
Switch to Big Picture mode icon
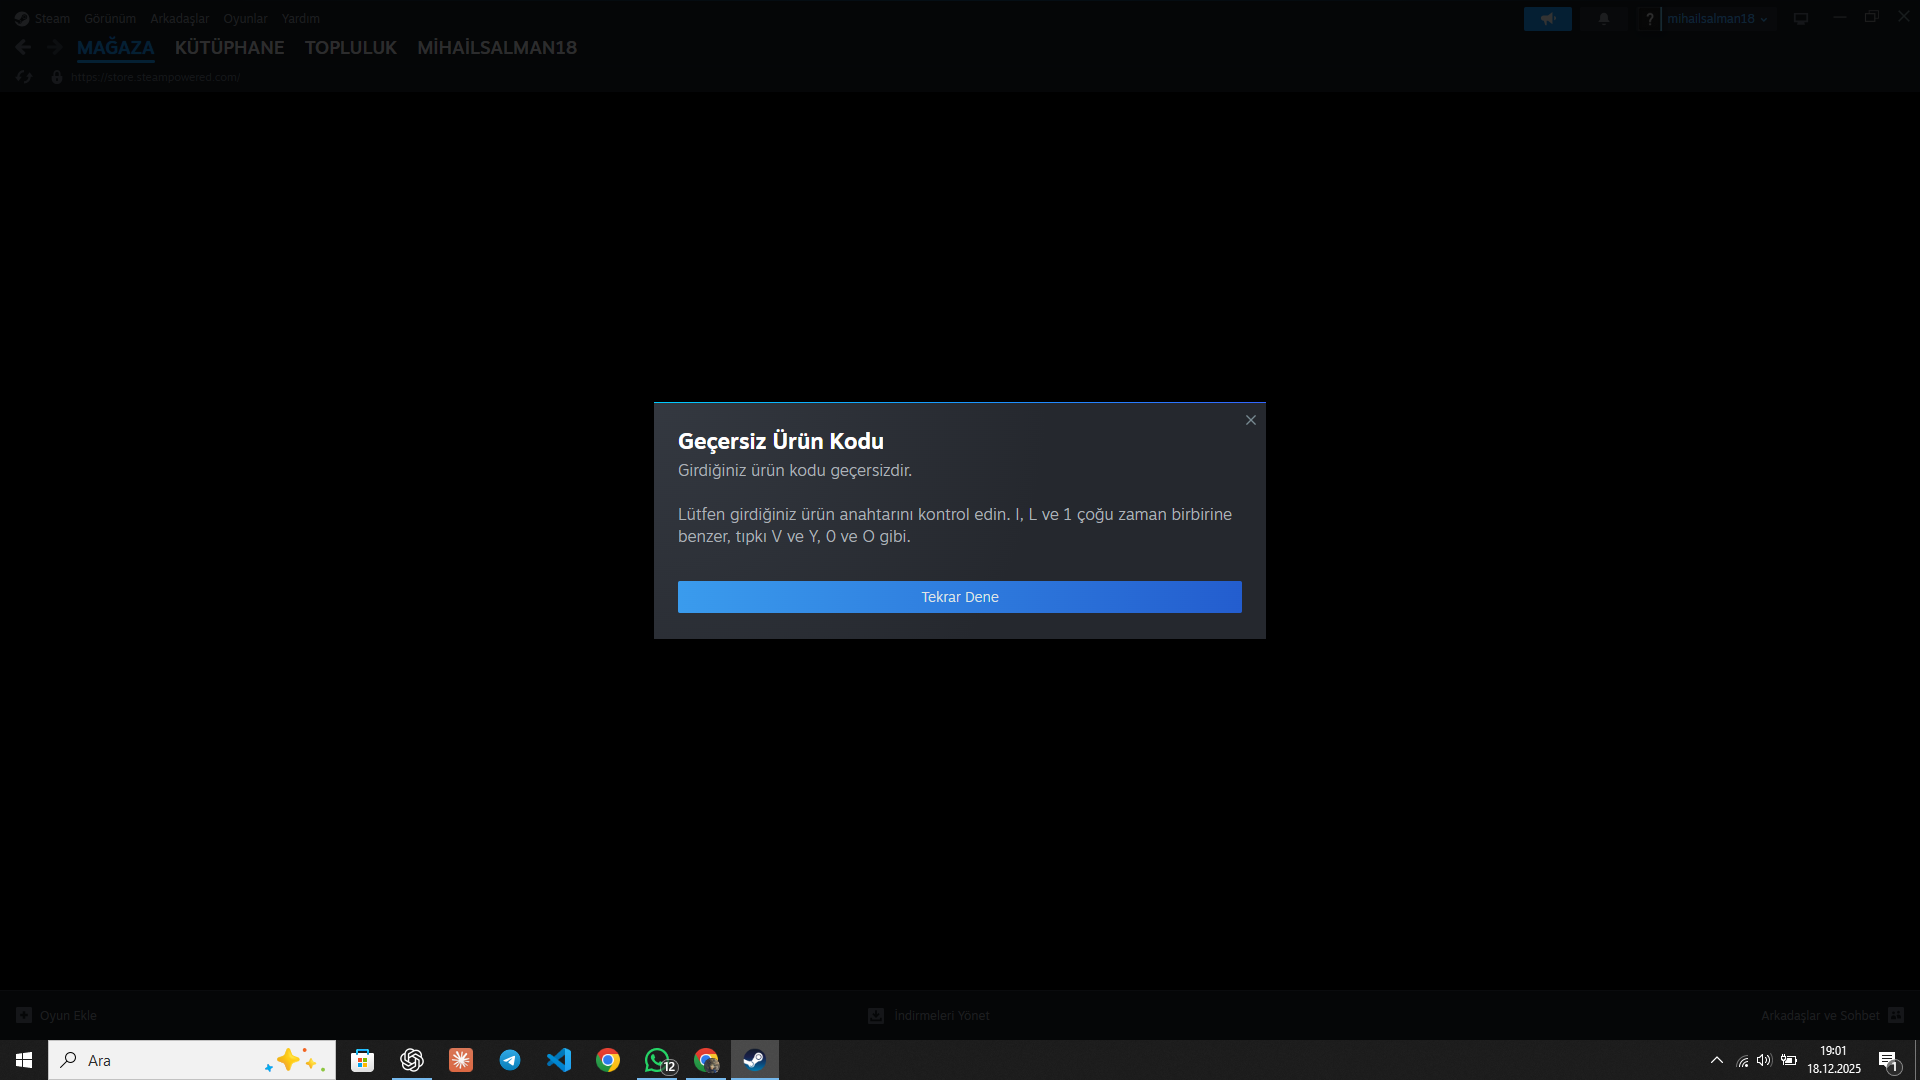point(1801,19)
